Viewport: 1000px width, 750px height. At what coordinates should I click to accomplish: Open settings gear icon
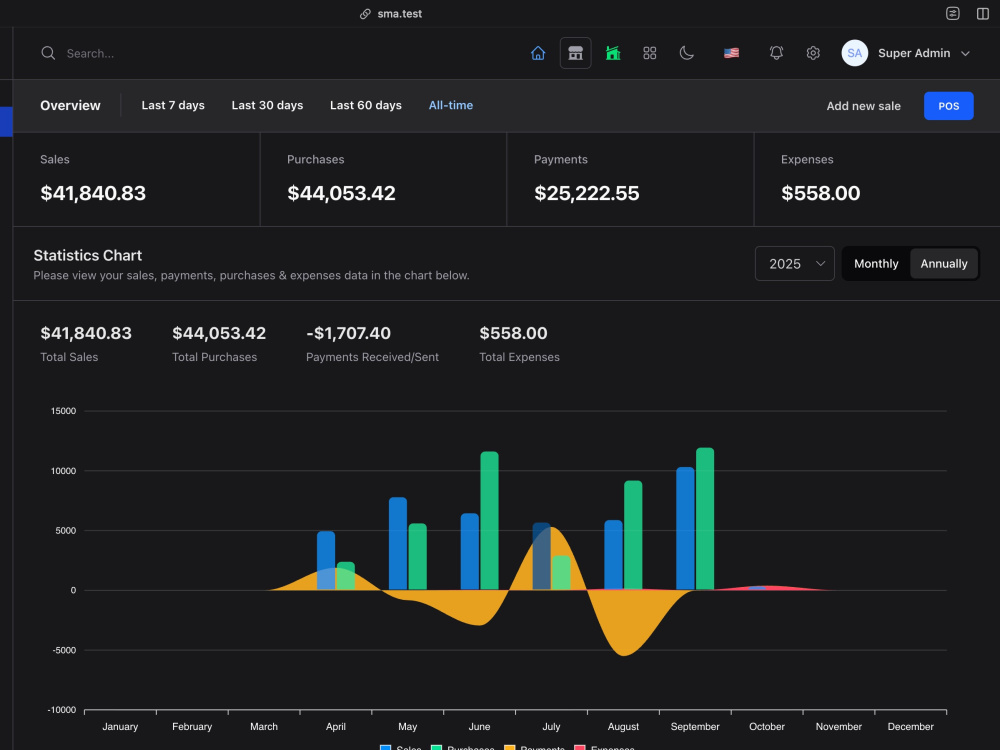tap(812, 53)
